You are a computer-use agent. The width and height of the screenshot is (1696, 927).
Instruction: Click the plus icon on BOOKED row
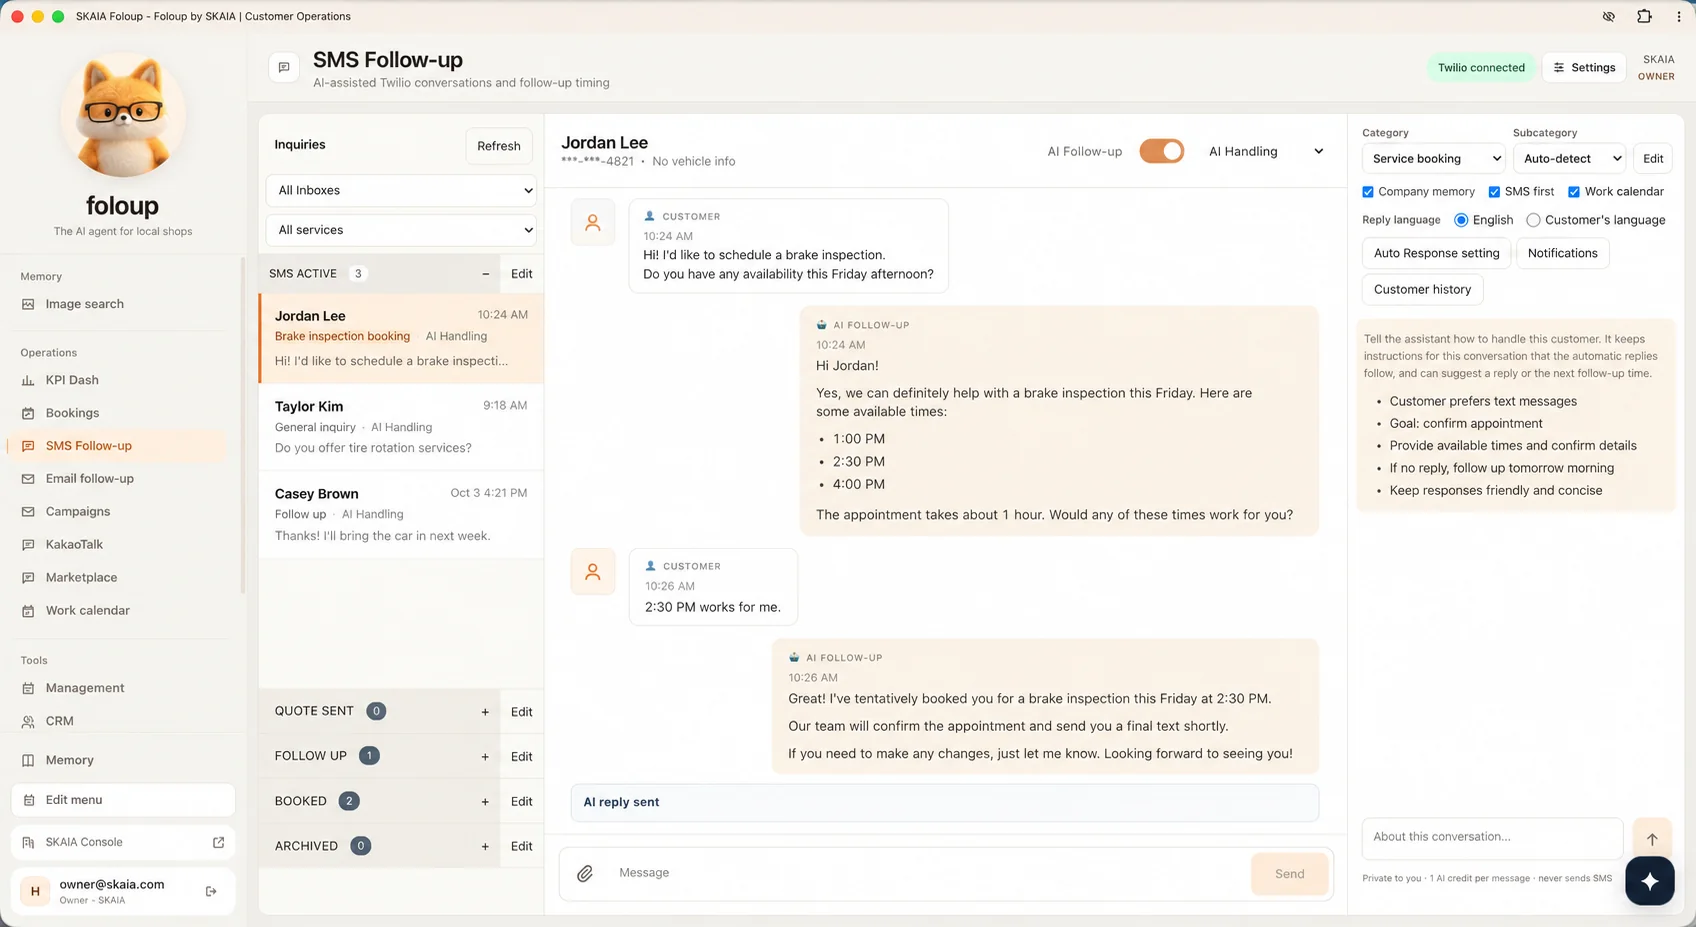pos(485,802)
